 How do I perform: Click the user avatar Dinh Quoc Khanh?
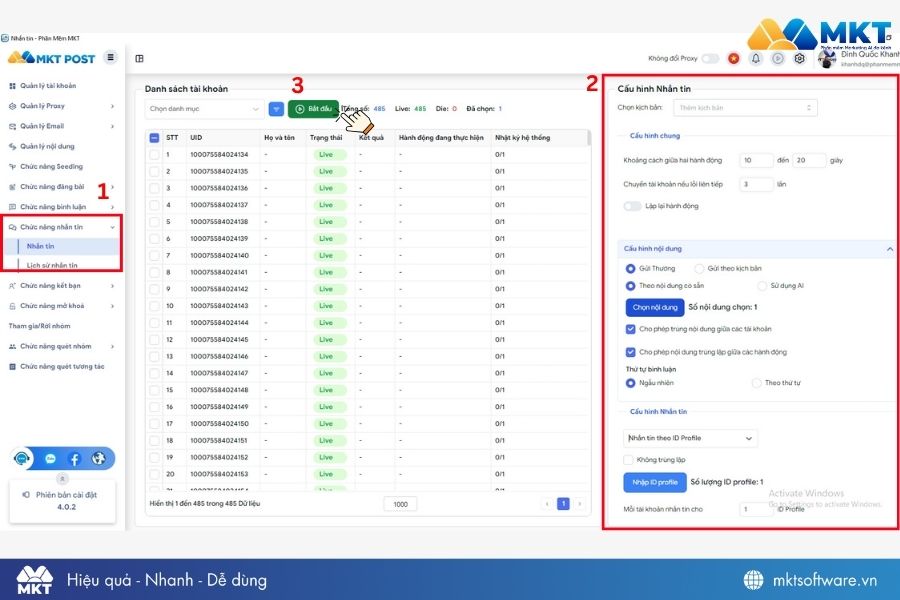coord(827,59)
